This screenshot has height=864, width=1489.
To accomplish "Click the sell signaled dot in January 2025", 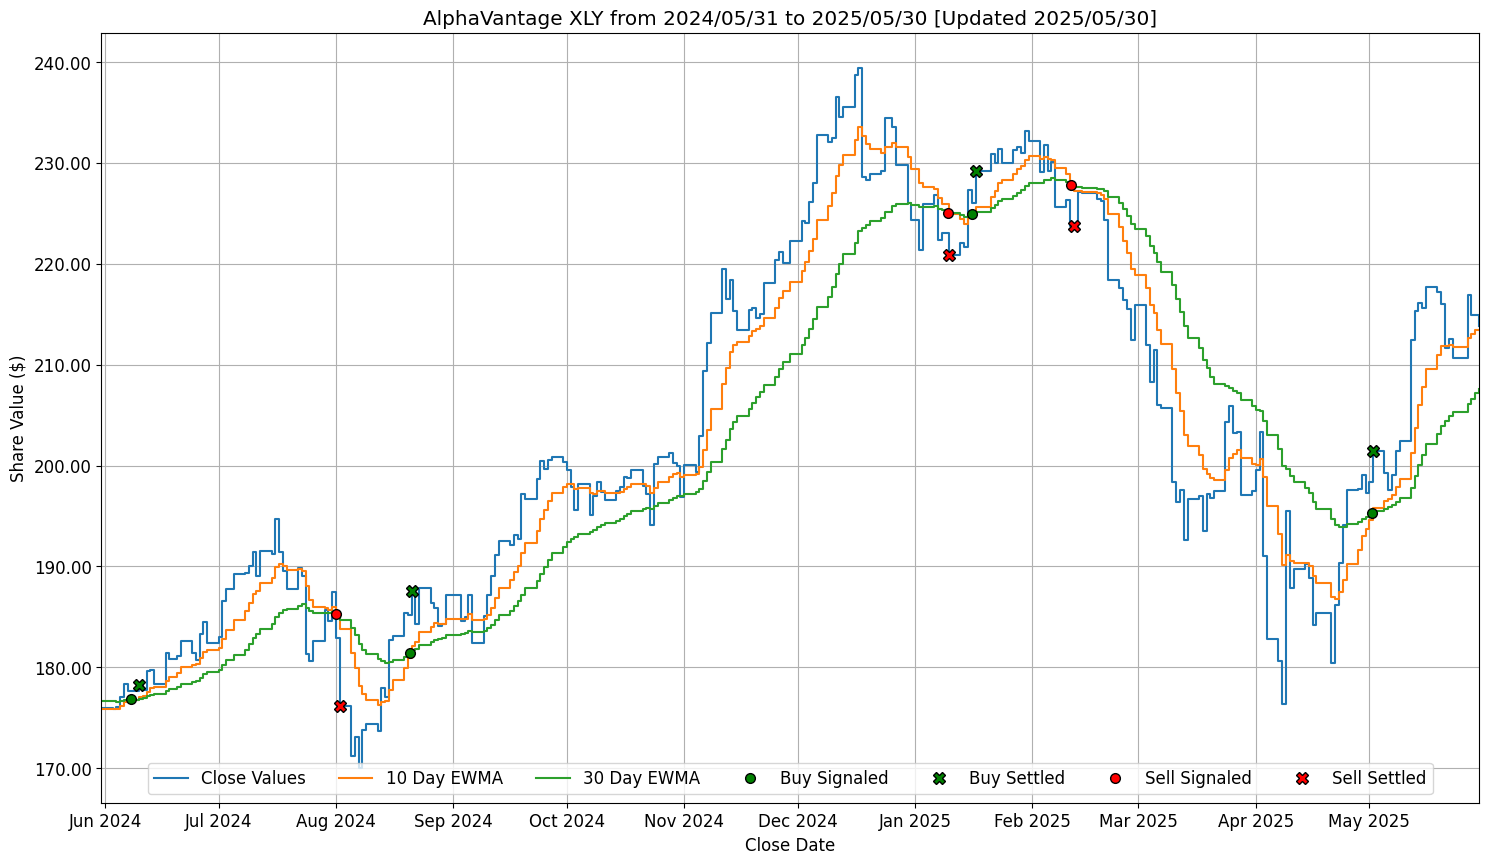I will click(948, 213).
